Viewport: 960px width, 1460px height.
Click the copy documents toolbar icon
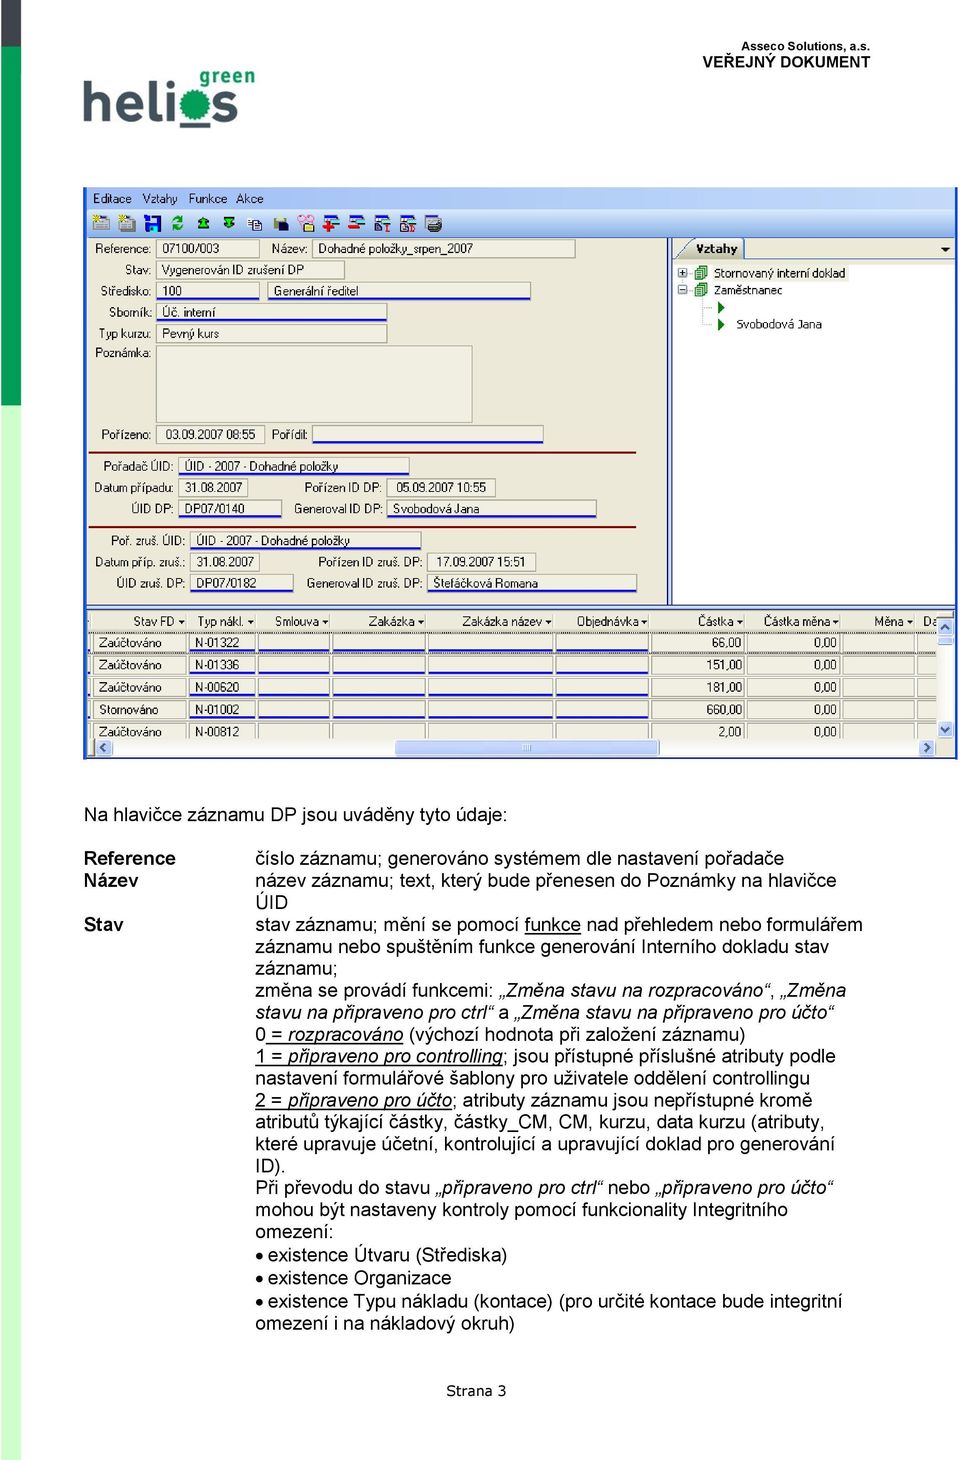(x=255, y=224)
